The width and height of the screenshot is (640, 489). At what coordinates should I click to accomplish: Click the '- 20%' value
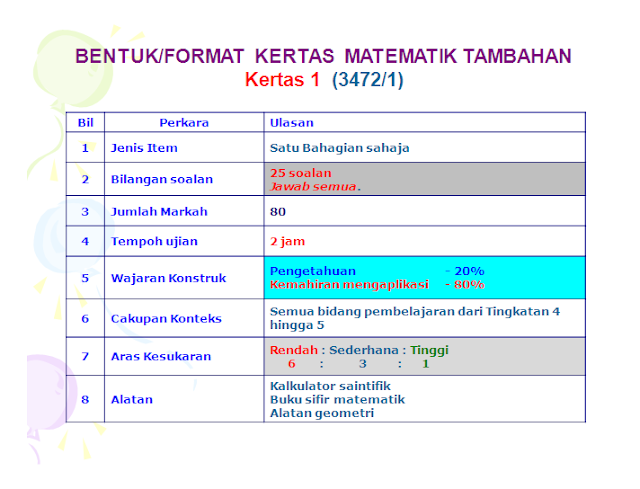pos(464,271)
